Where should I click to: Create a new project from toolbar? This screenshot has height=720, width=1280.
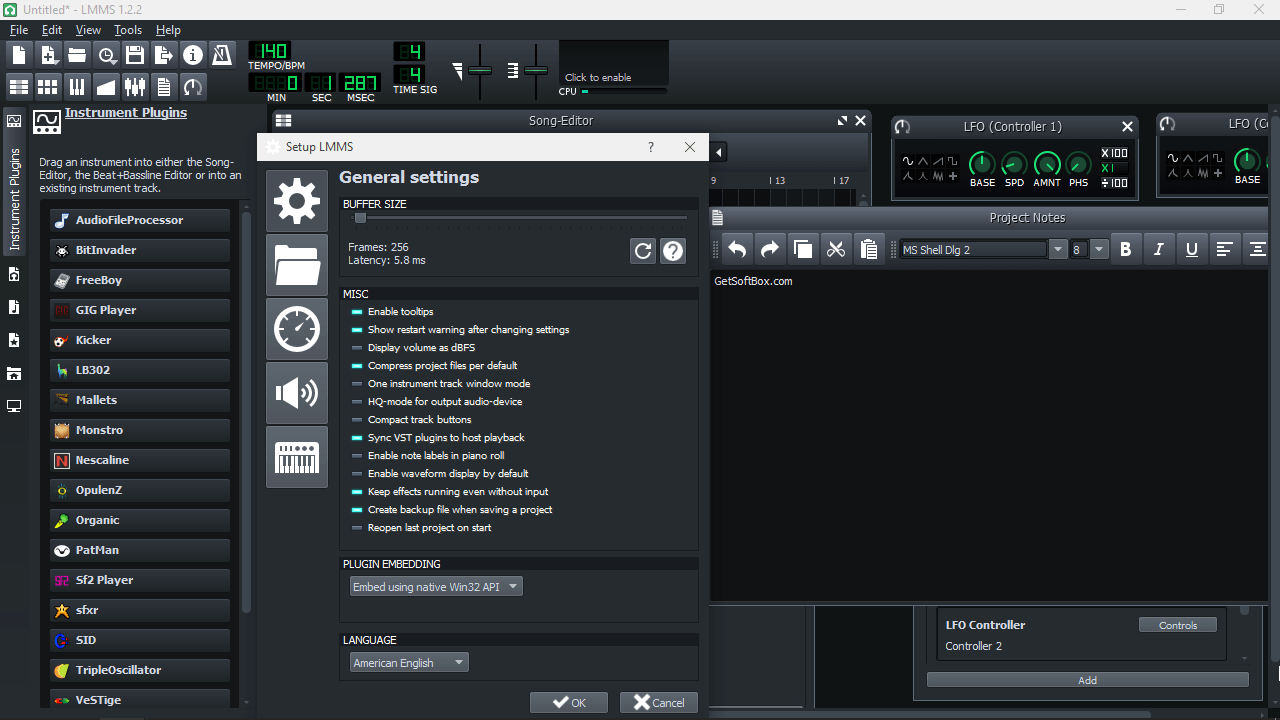pyautogui.click(x=19, y=55)
